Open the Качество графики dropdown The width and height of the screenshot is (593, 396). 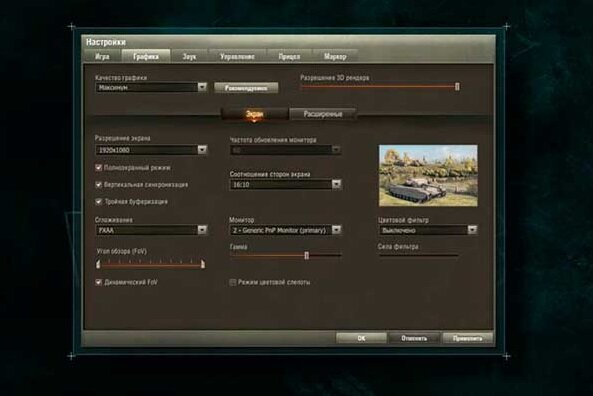pos(151,88)
